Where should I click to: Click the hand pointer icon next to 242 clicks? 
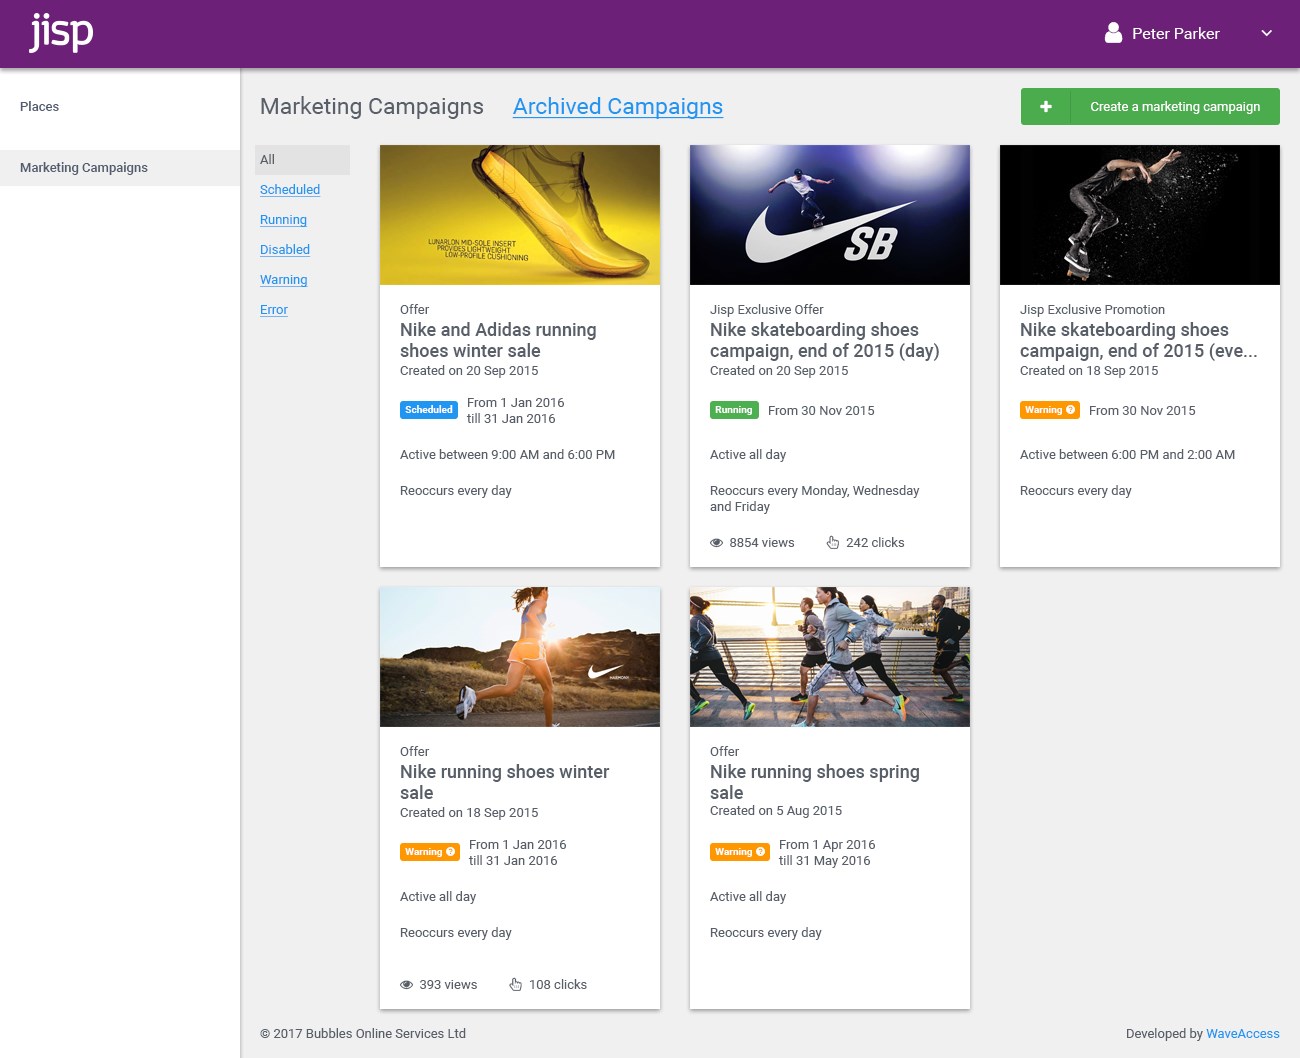point(833,543)
